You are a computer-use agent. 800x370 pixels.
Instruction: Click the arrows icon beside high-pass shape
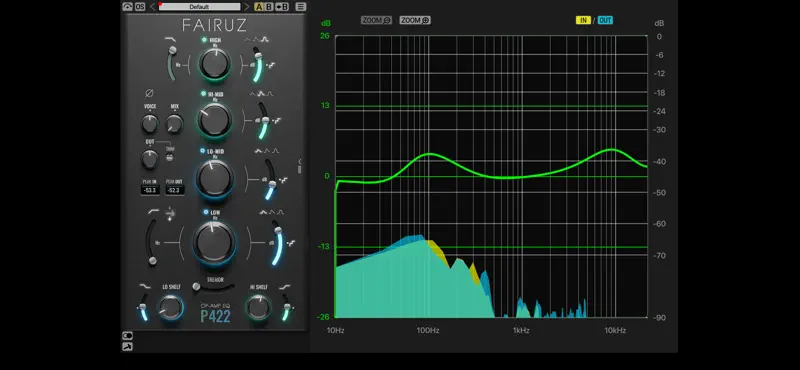pos(170,214)
